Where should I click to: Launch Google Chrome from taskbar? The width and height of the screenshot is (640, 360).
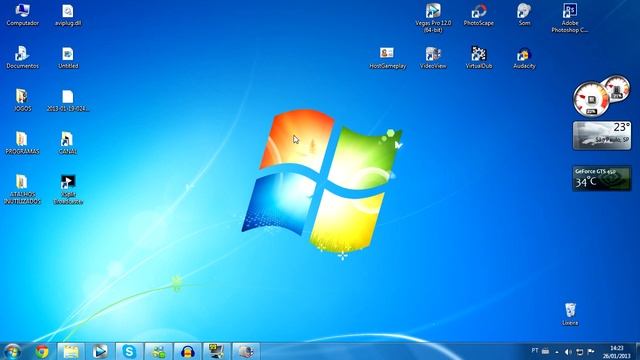[x=42, y=351]
